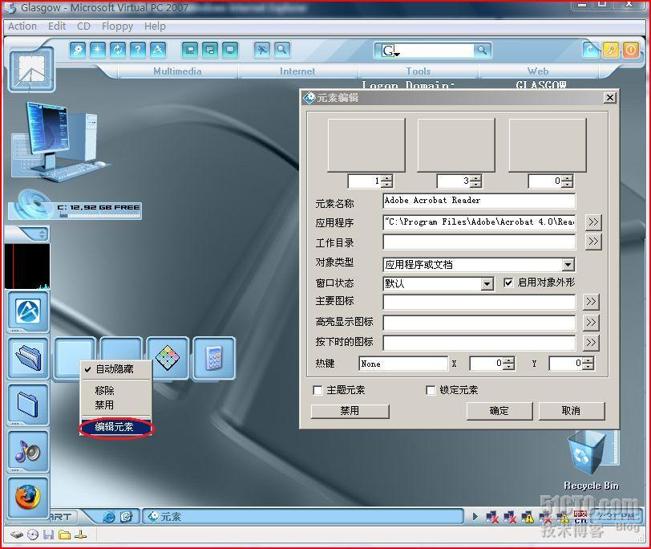The height and width of the screenshot is (549, 651).
Task: Open the search engine selector in the search box
Action: tap(391, 51)
